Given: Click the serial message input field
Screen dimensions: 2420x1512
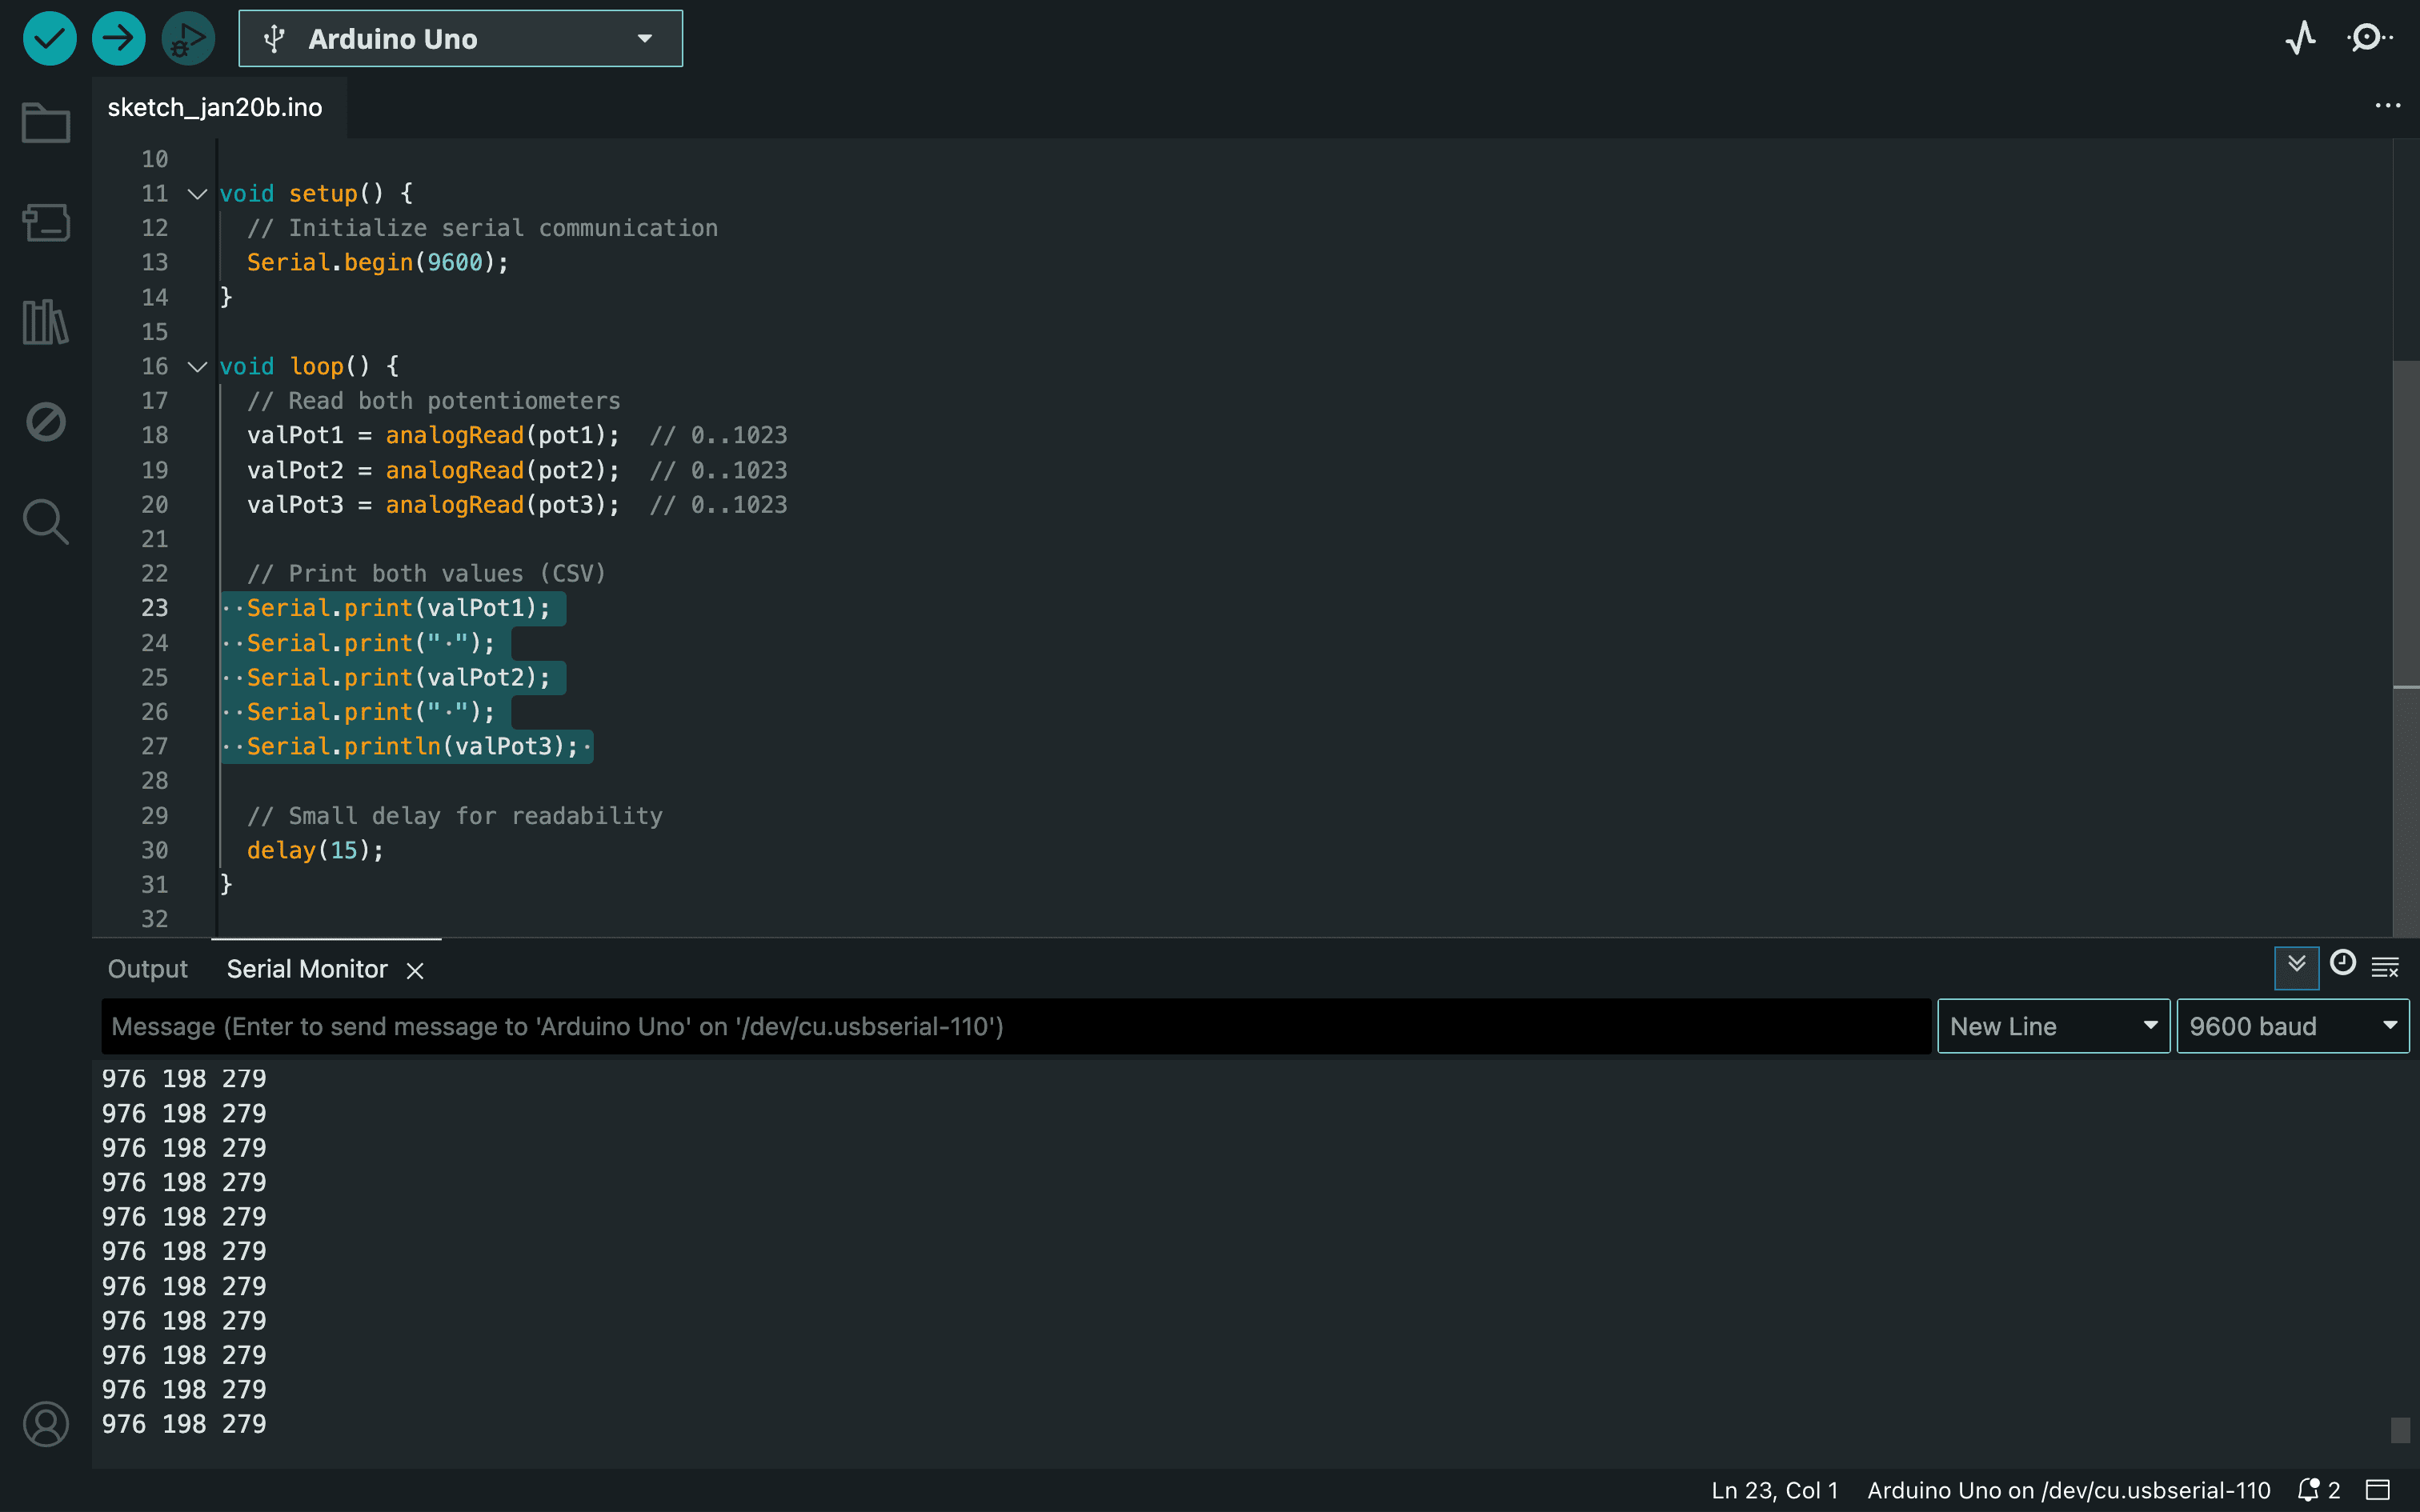Looking at the screenshot, I should [x=1015, y=1026].
